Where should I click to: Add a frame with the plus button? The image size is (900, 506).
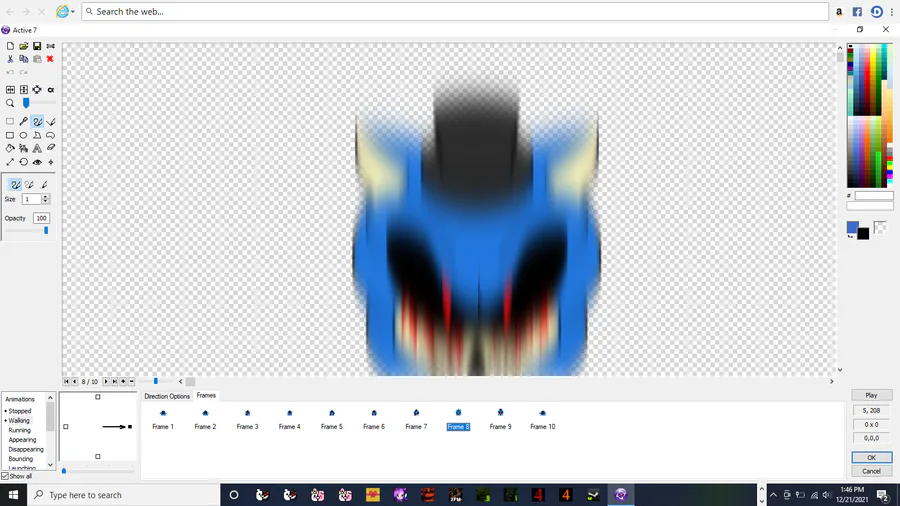[123, 382]
